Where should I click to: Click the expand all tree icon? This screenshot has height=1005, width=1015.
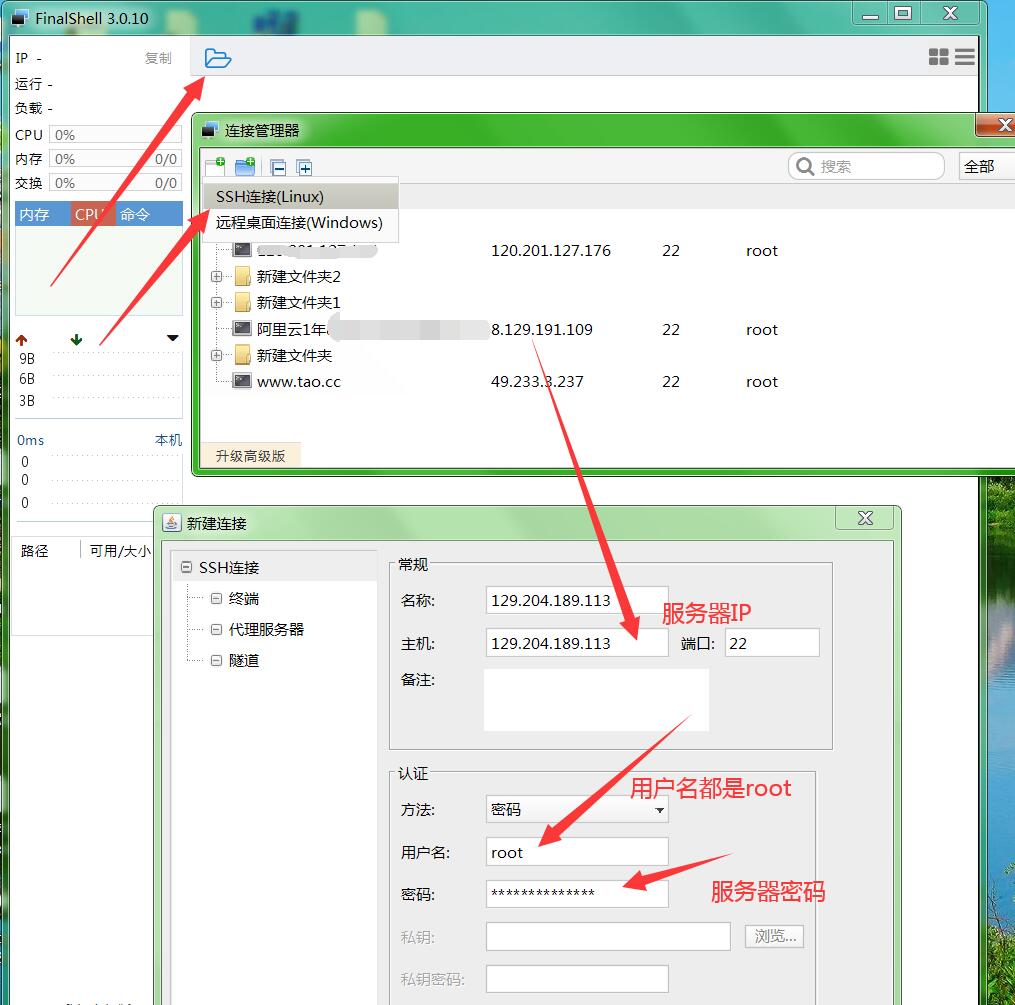pyautogui.click(x=304, y=168)
